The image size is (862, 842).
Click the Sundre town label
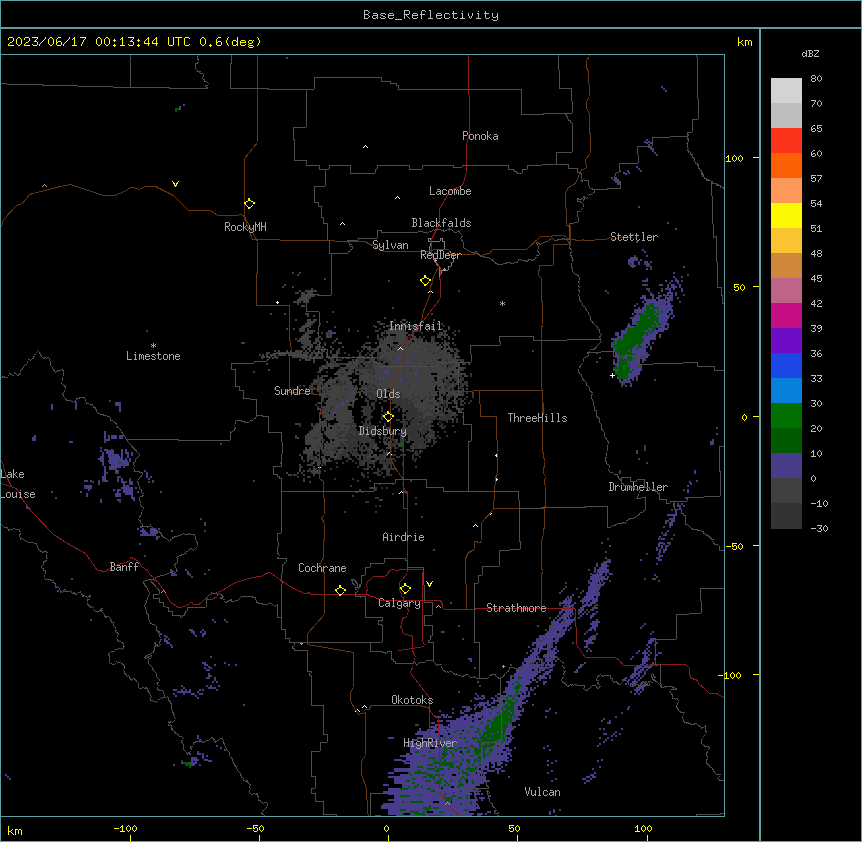coord(292,391)
